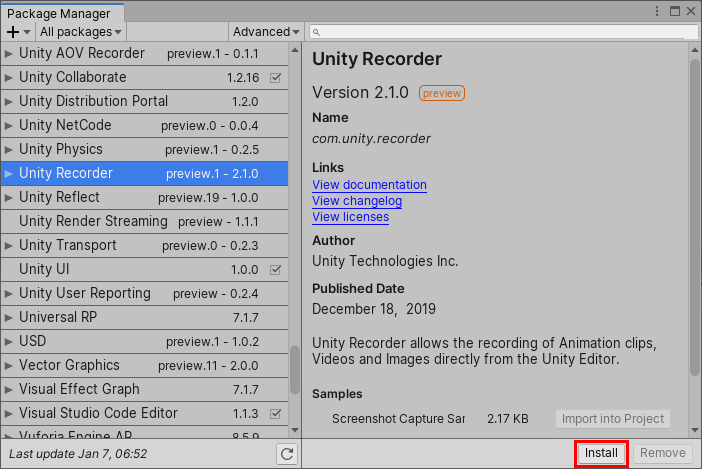Open the dropdown arrow beside the plus
Image resolution: width=702 pixels, height=469 pixels.
tap(27, 32)
